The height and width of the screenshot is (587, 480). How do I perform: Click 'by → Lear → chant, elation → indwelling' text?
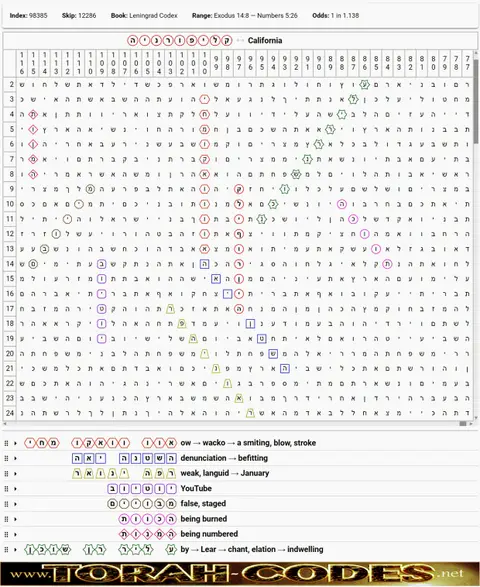pyautogui.click(x=252, y=550)
